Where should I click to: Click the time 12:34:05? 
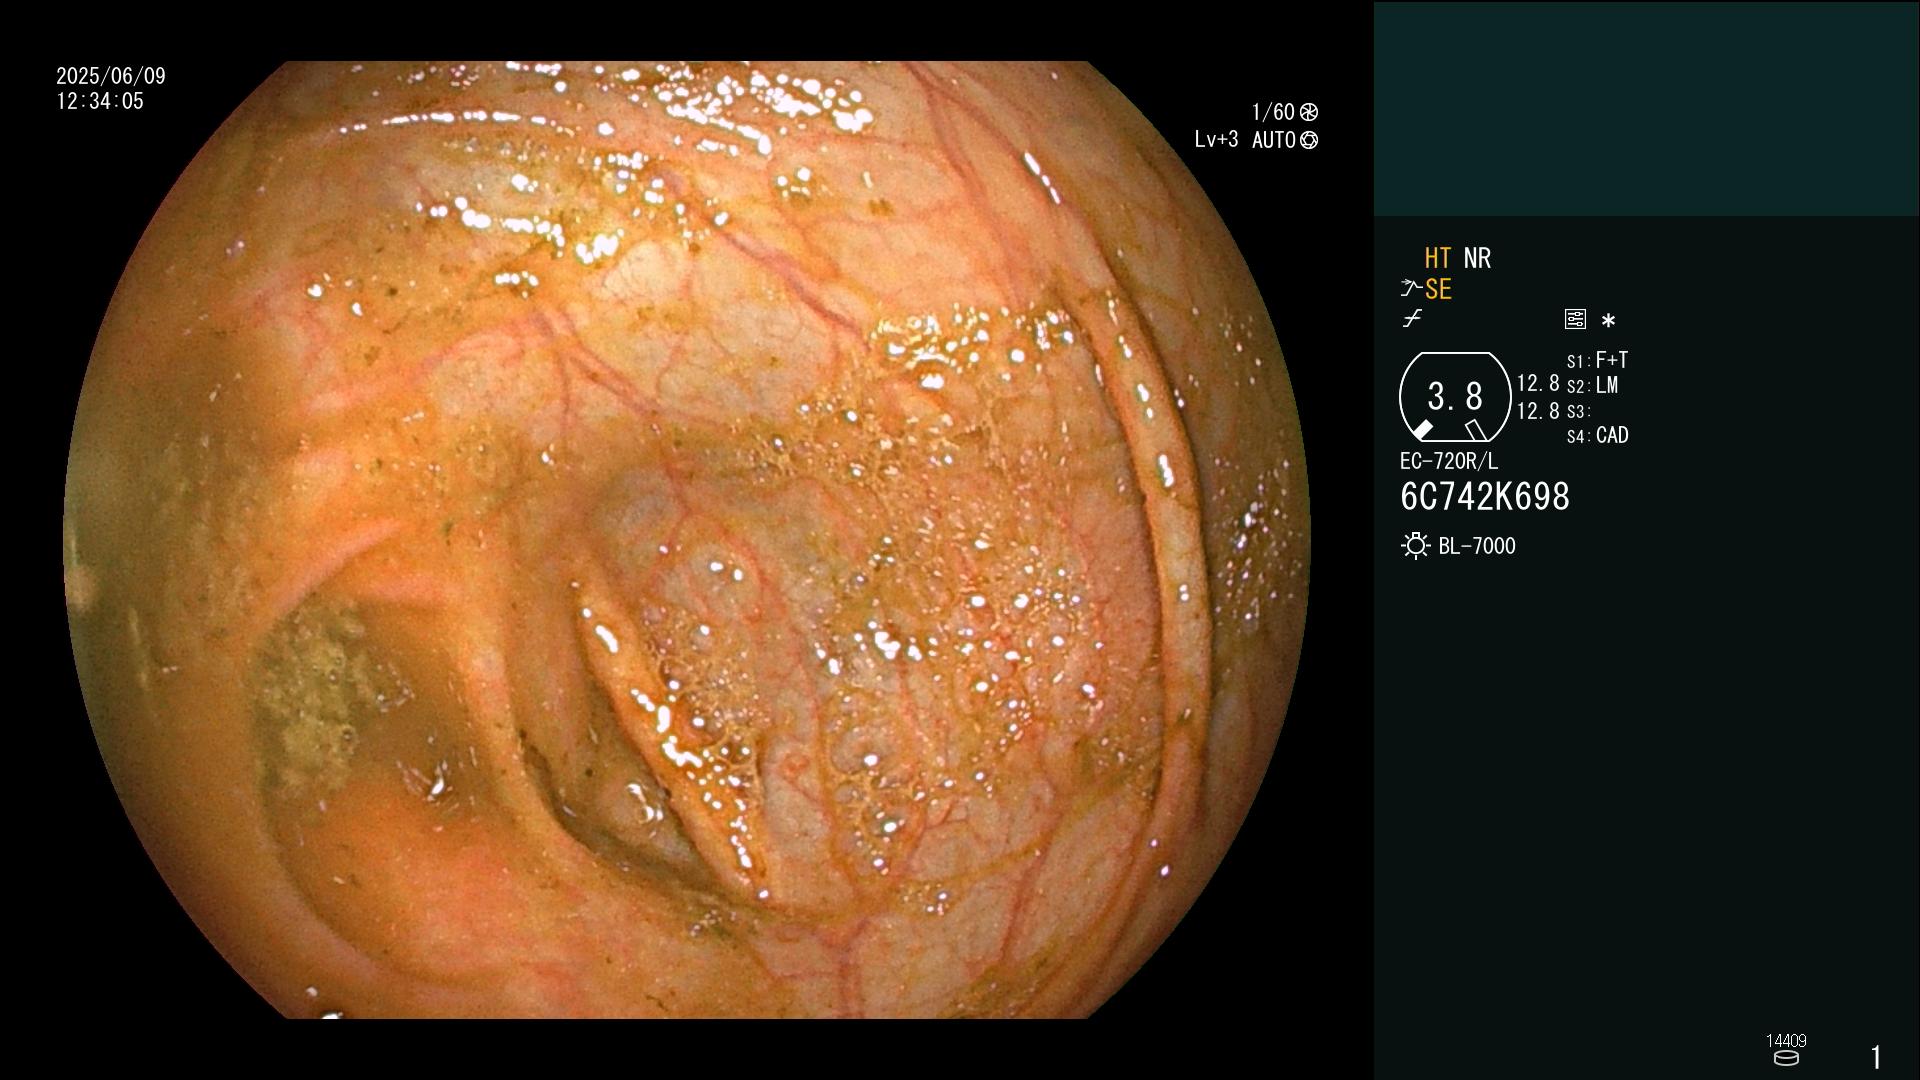tap(100, 101)
